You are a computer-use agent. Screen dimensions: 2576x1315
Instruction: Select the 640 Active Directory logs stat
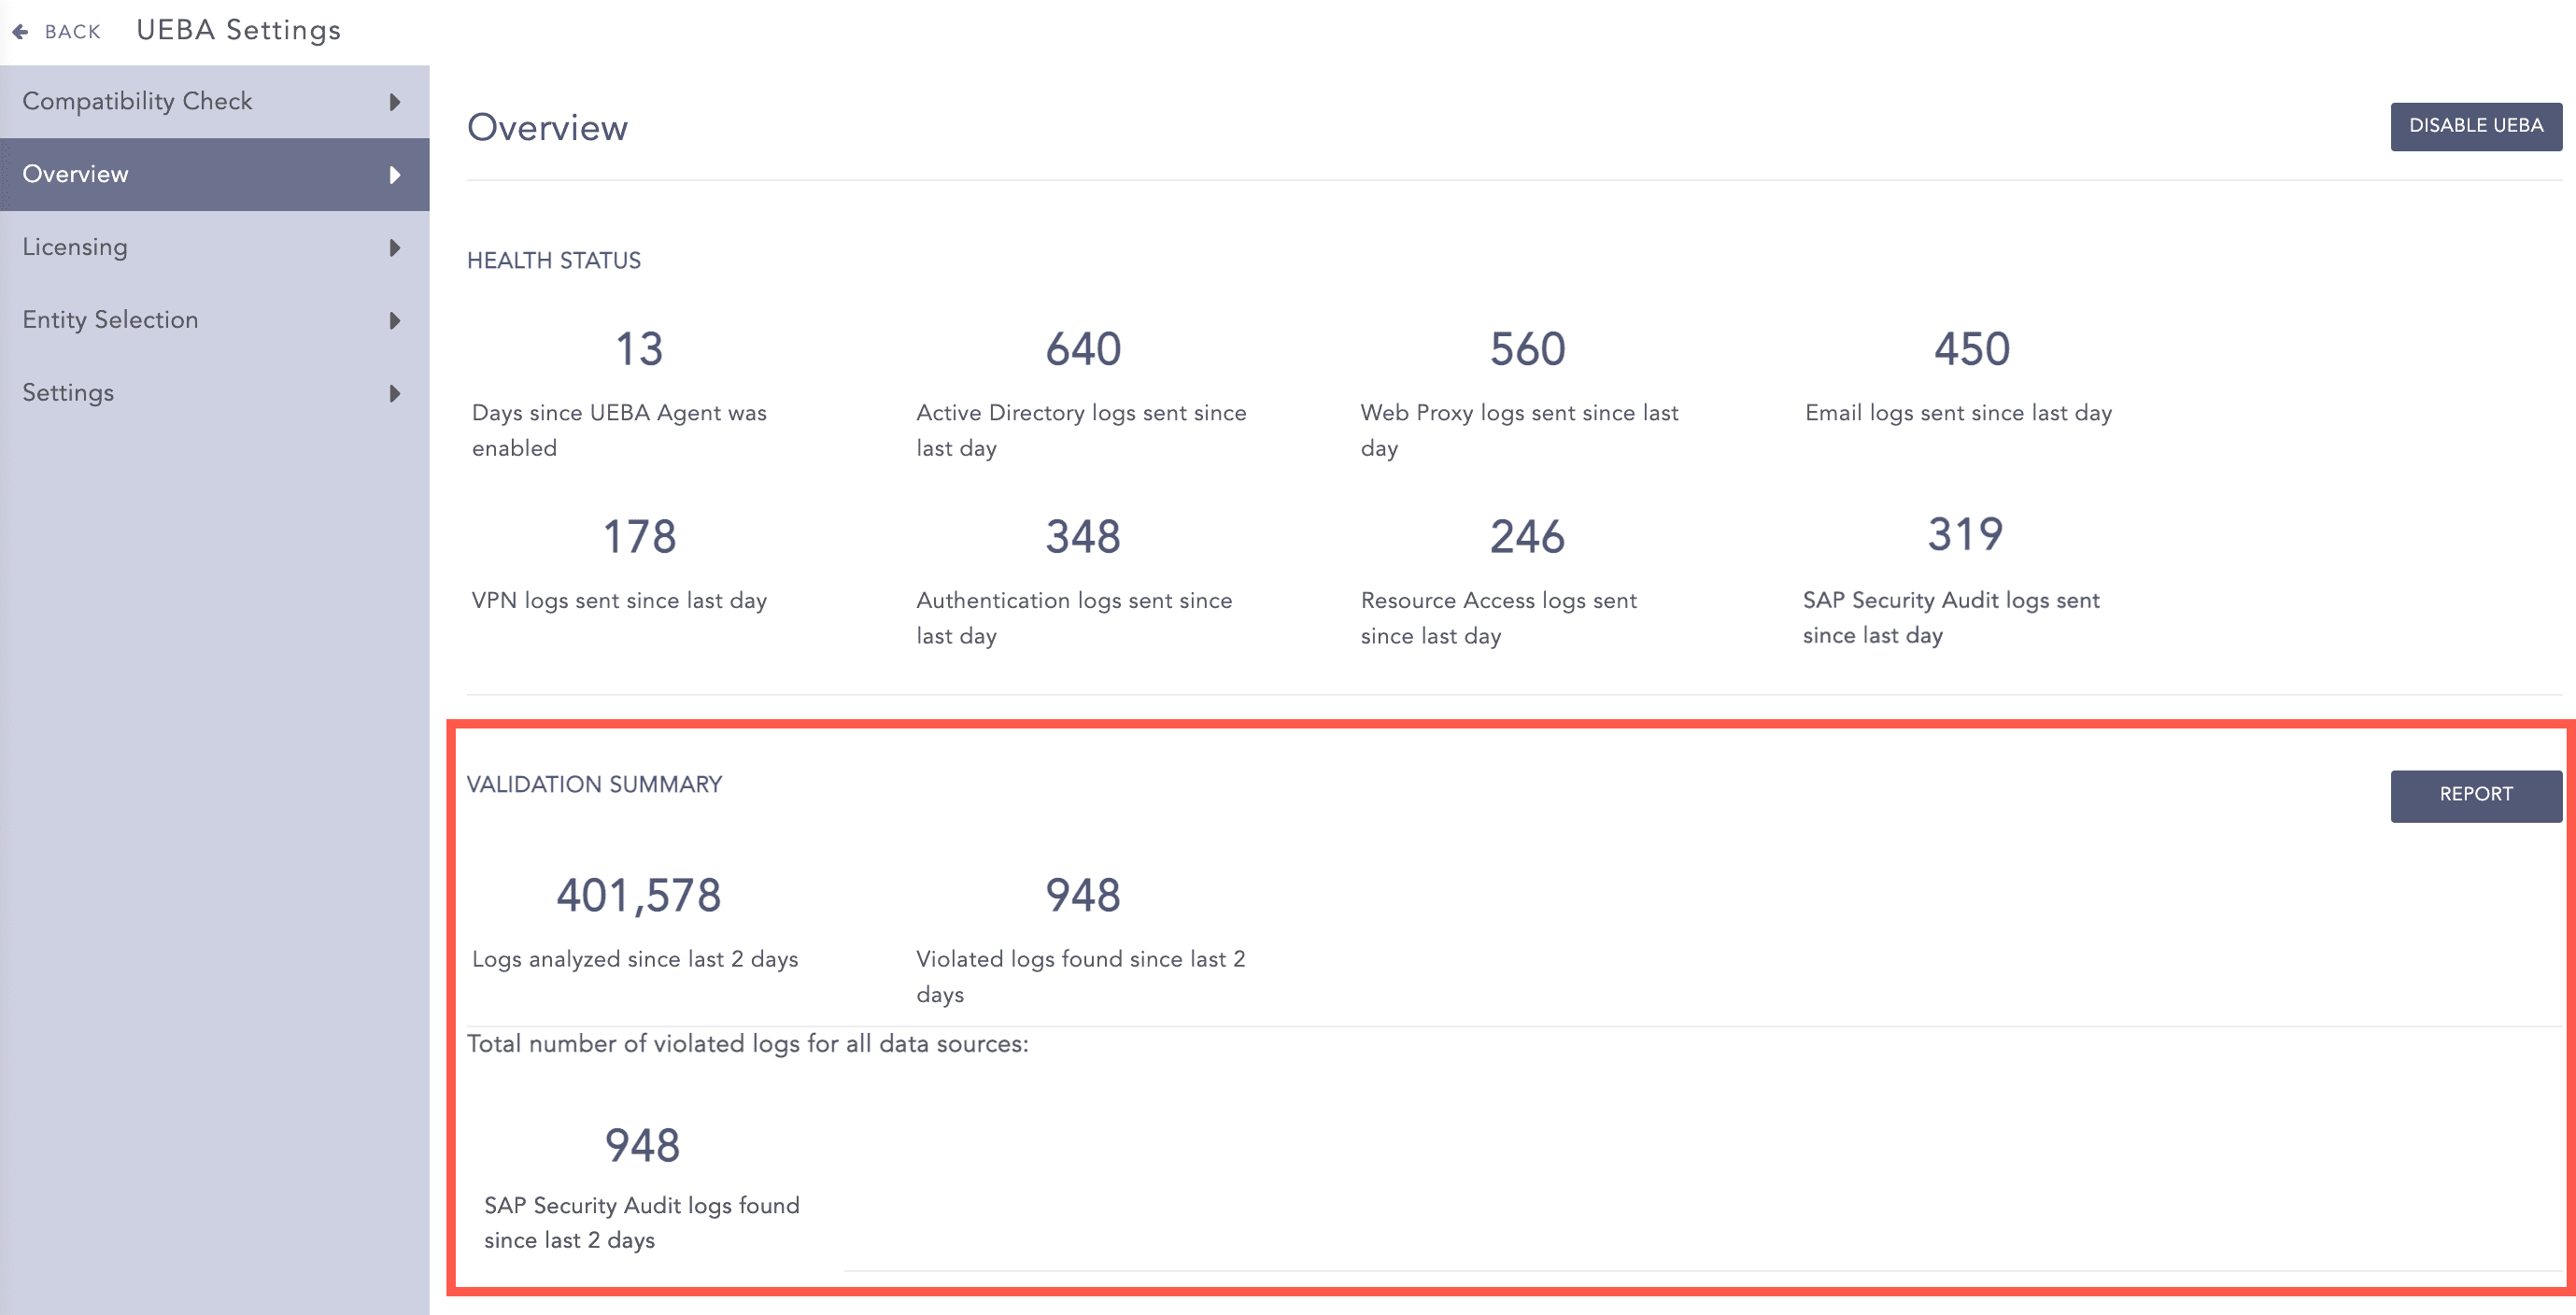coord(1083,349)
